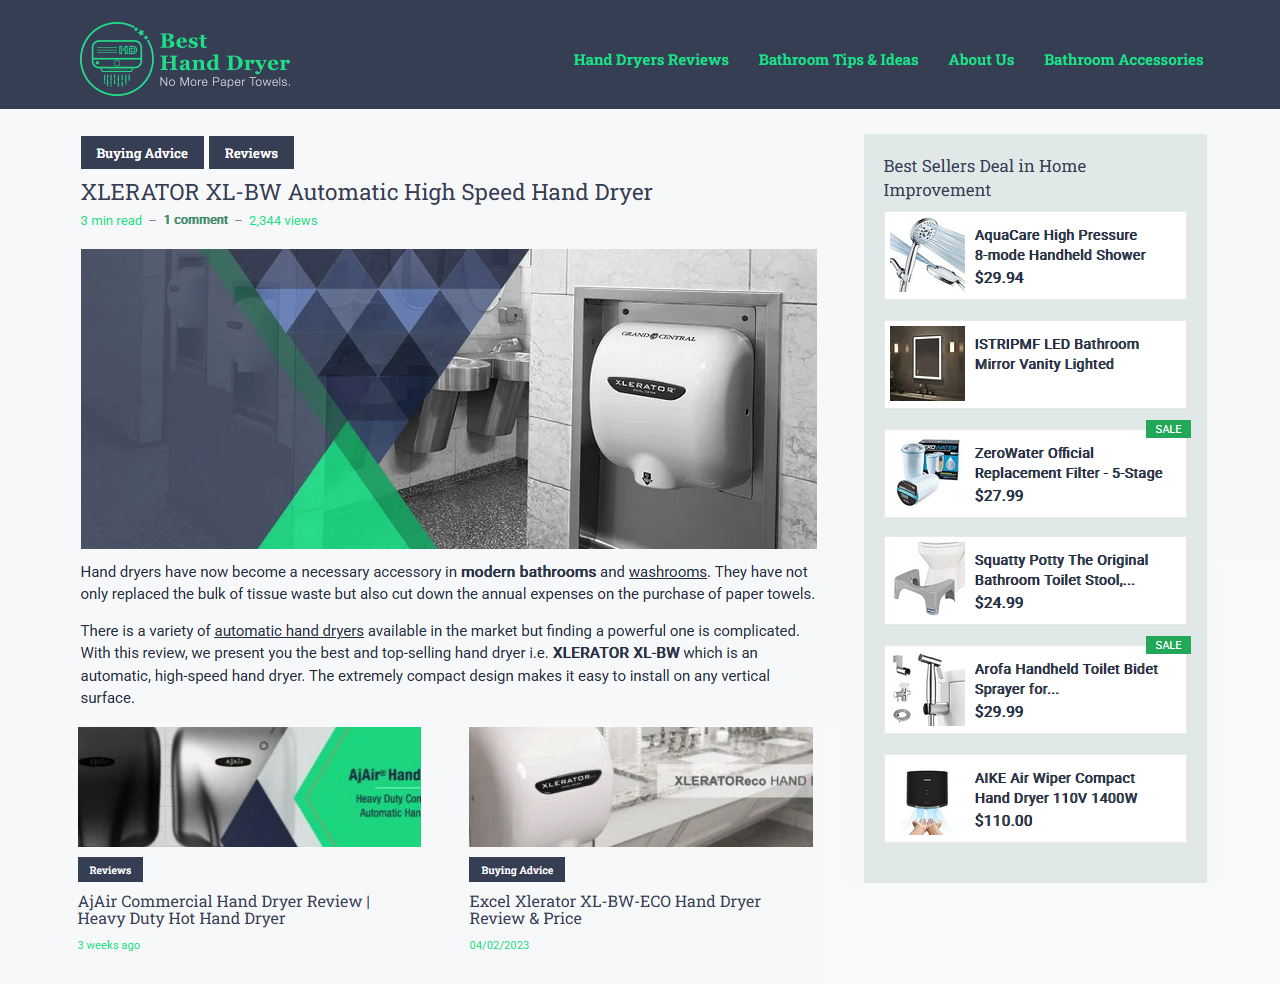The image size is (1280, 984).
Task: Open Hand Dryers Reviews menu
Action: point(650,60)
